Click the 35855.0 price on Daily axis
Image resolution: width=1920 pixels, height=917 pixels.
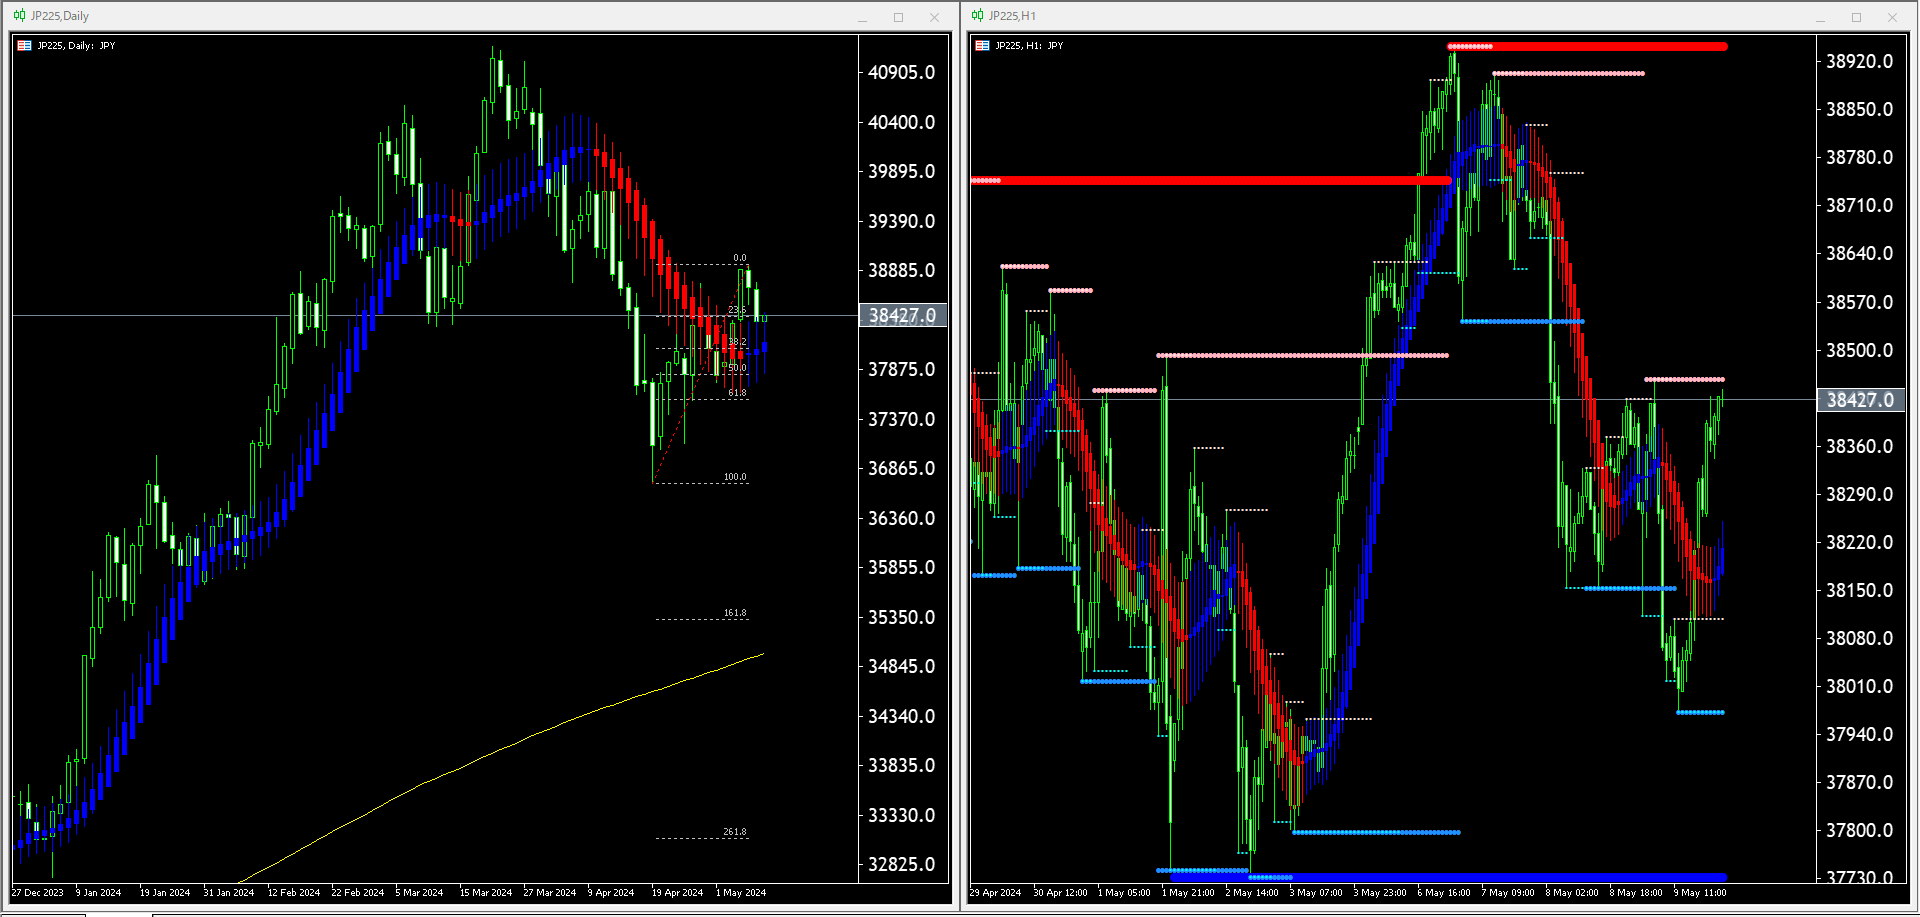902,568
